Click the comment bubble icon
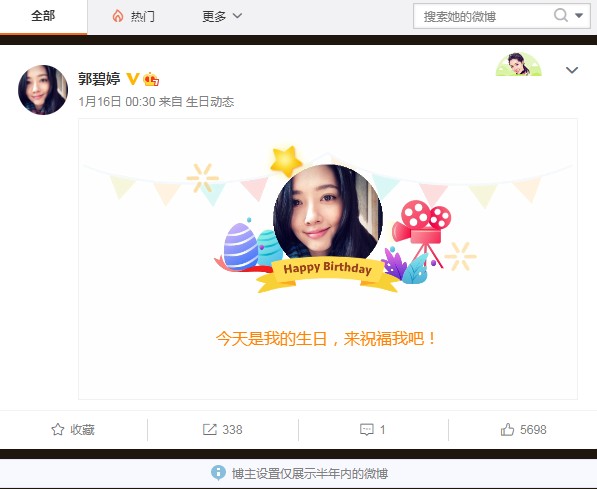The image size is (597, 489). tap(367, 430)
